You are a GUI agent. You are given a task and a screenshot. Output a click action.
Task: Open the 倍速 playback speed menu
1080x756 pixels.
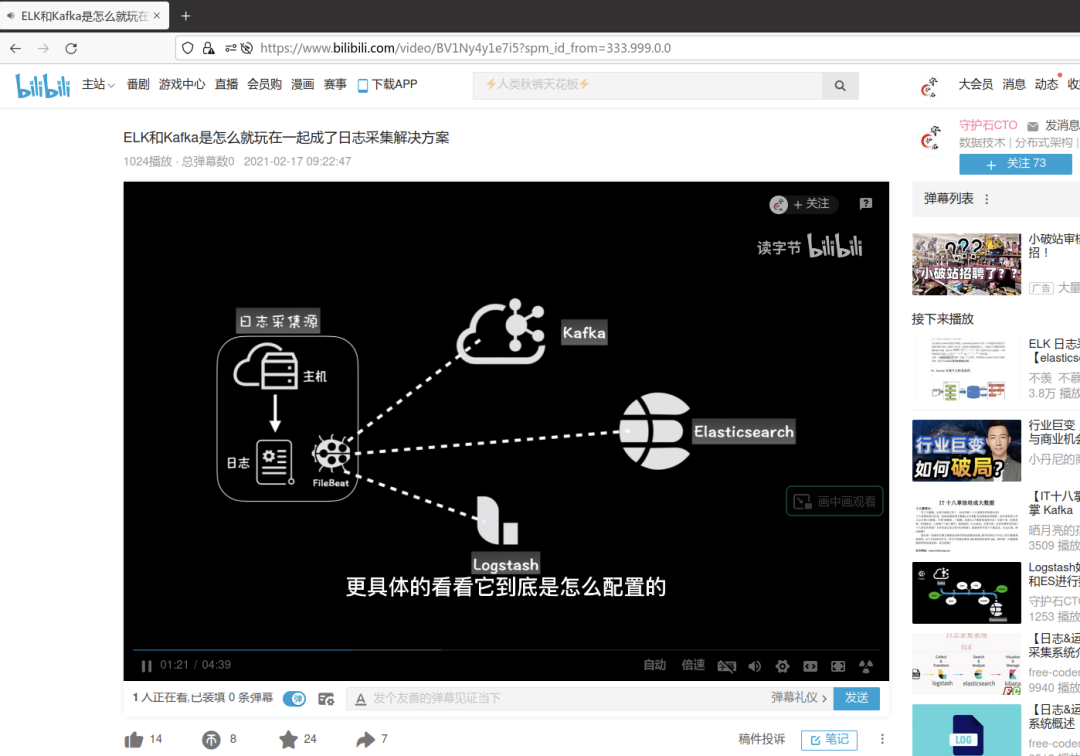[x=694, y=665]
